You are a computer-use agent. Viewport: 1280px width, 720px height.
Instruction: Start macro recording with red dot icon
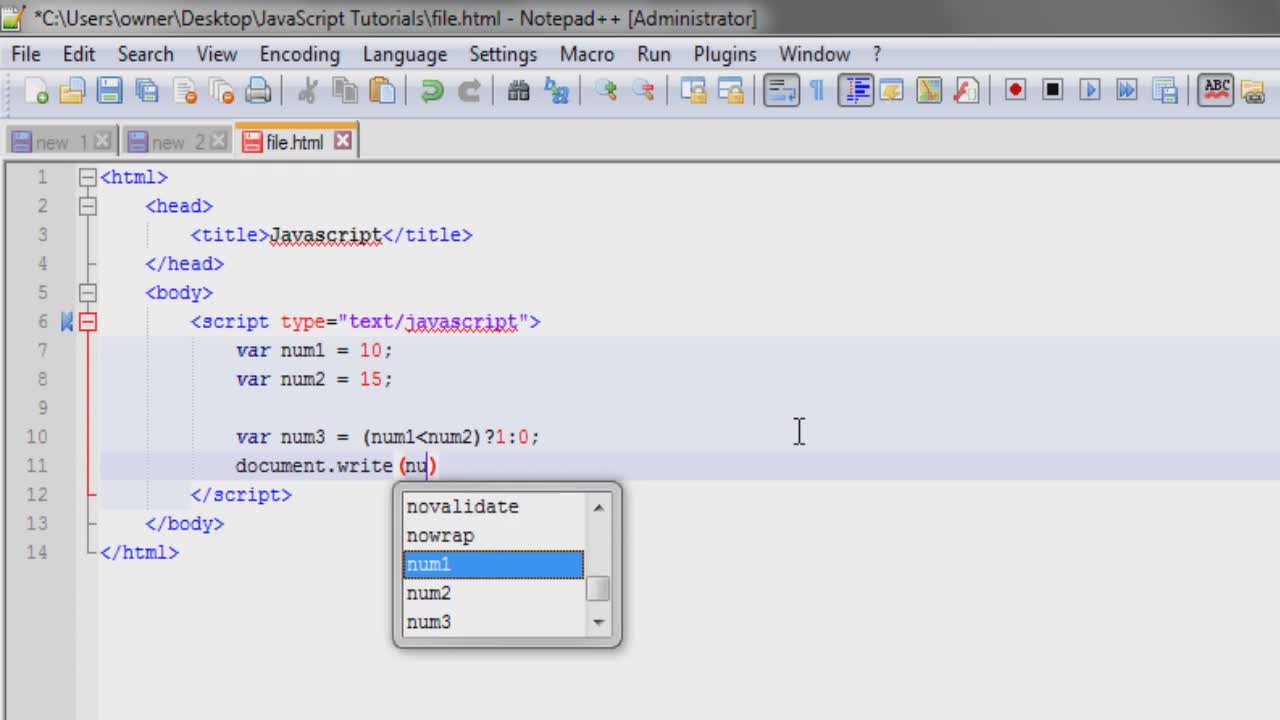[1015, 91]
